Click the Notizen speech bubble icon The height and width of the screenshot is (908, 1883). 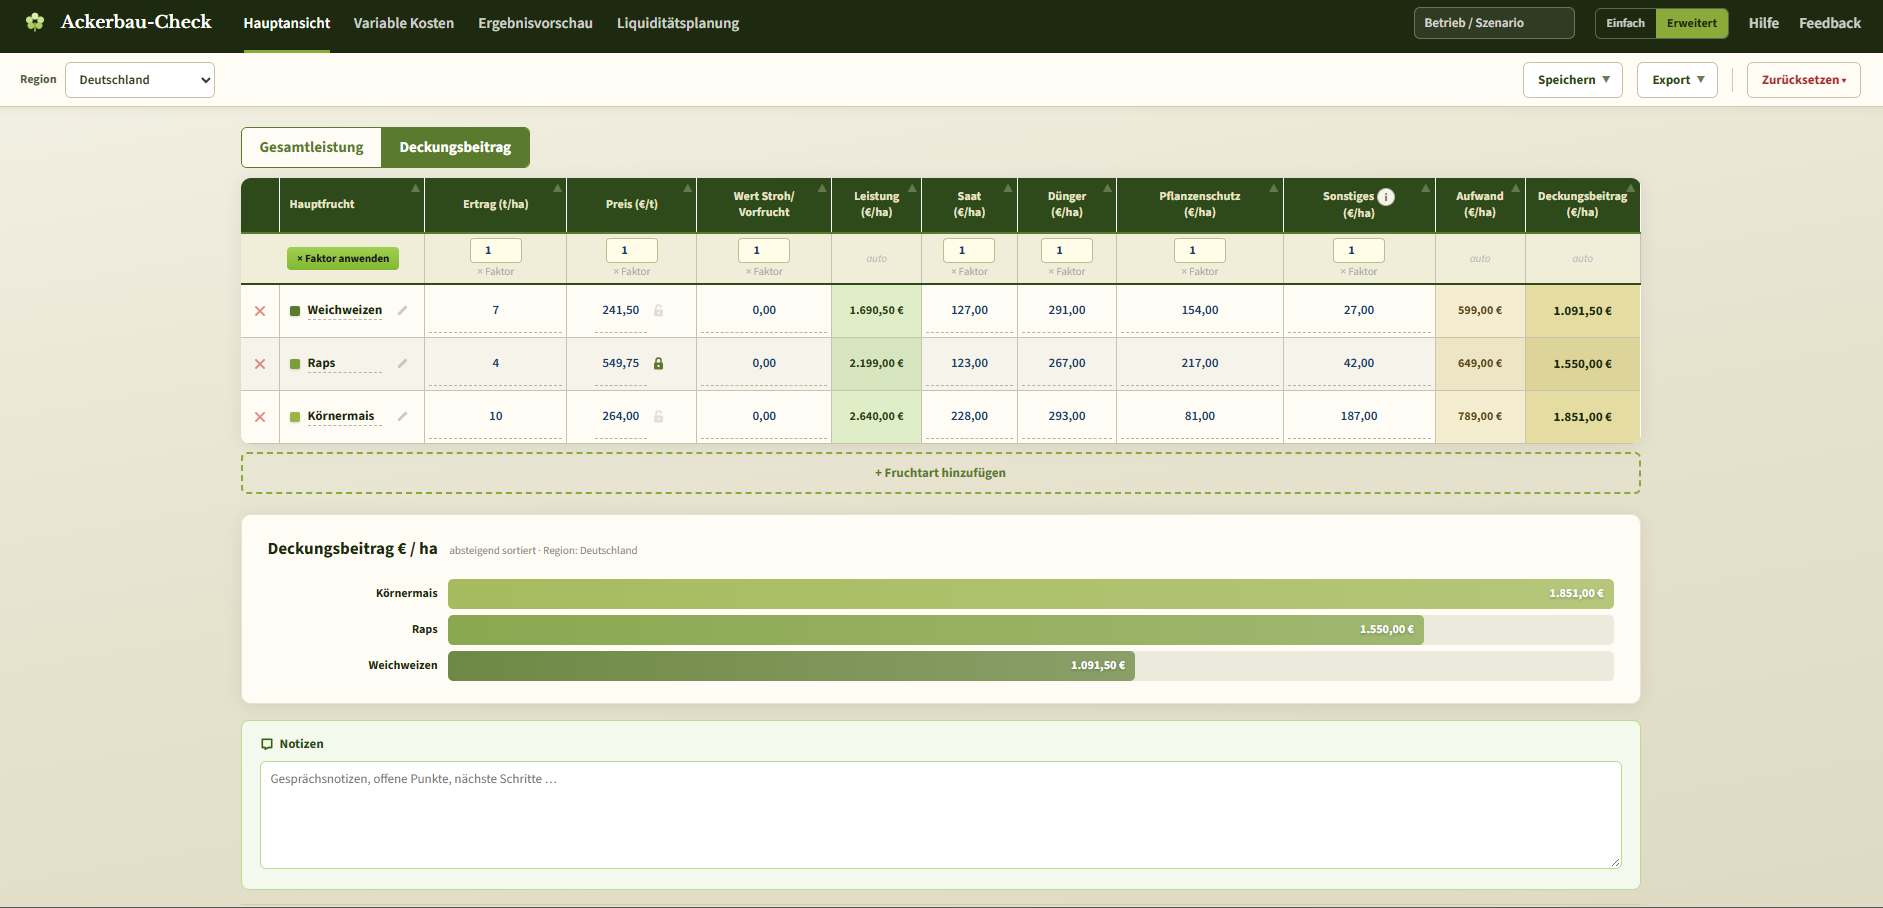click(267, 744)
